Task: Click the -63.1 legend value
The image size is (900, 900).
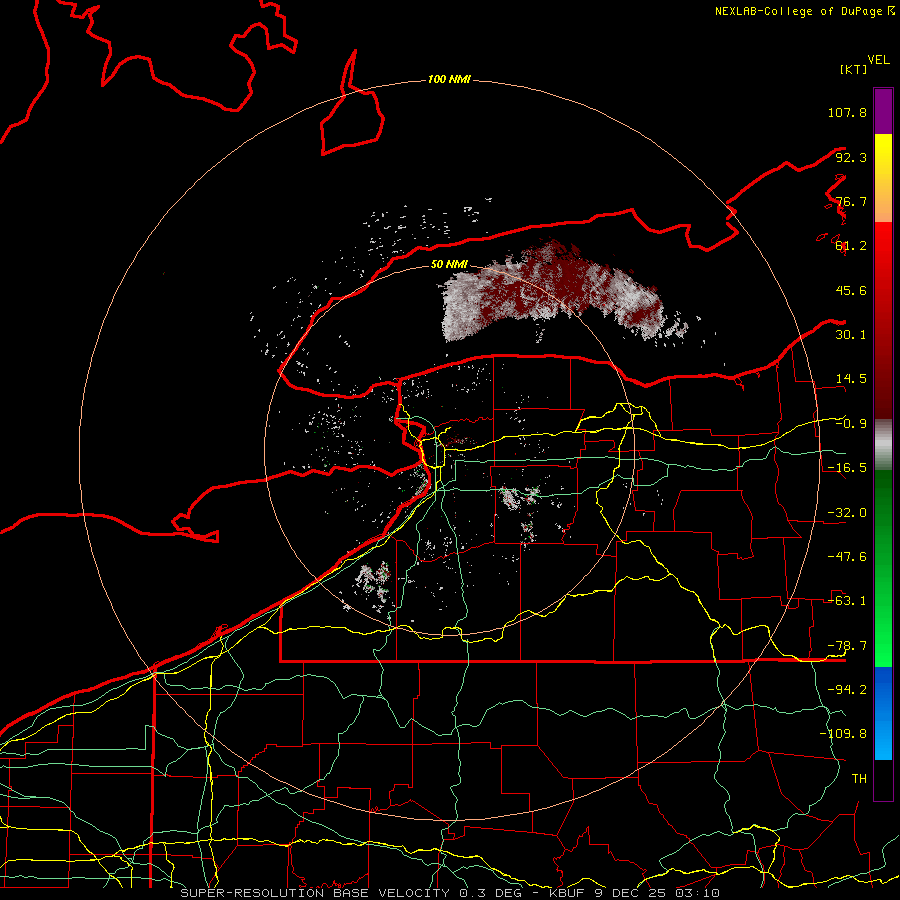Action: pyautogui.click(x=847, y=601)
